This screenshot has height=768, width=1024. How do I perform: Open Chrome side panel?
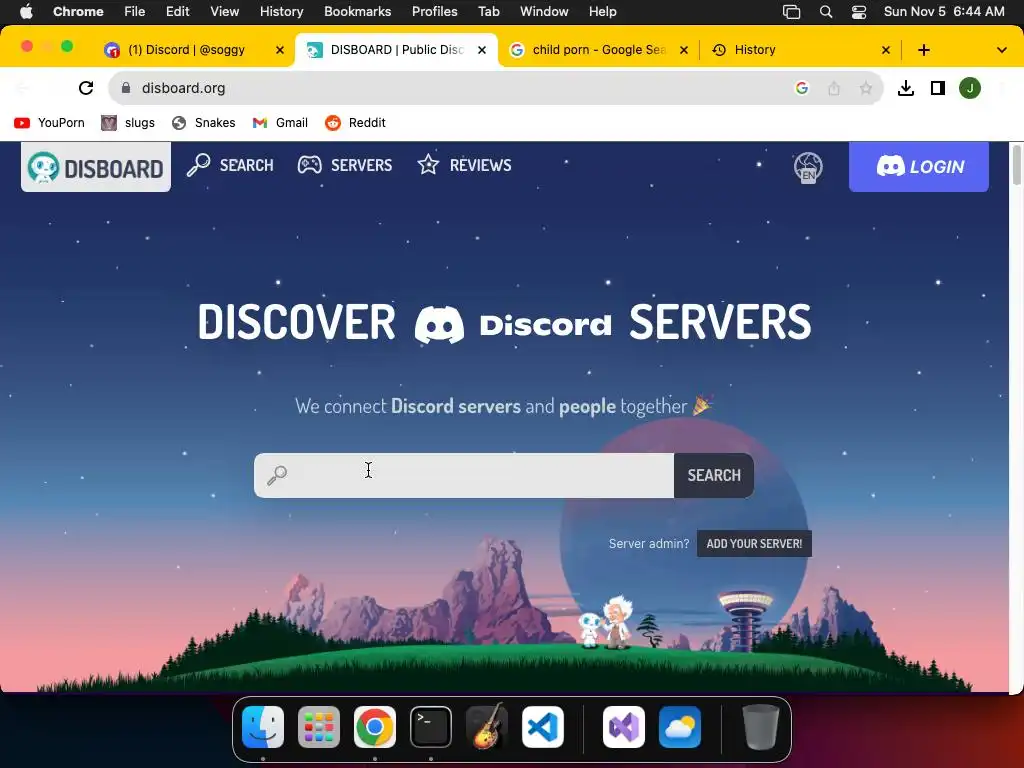click(x=938, y=88)
